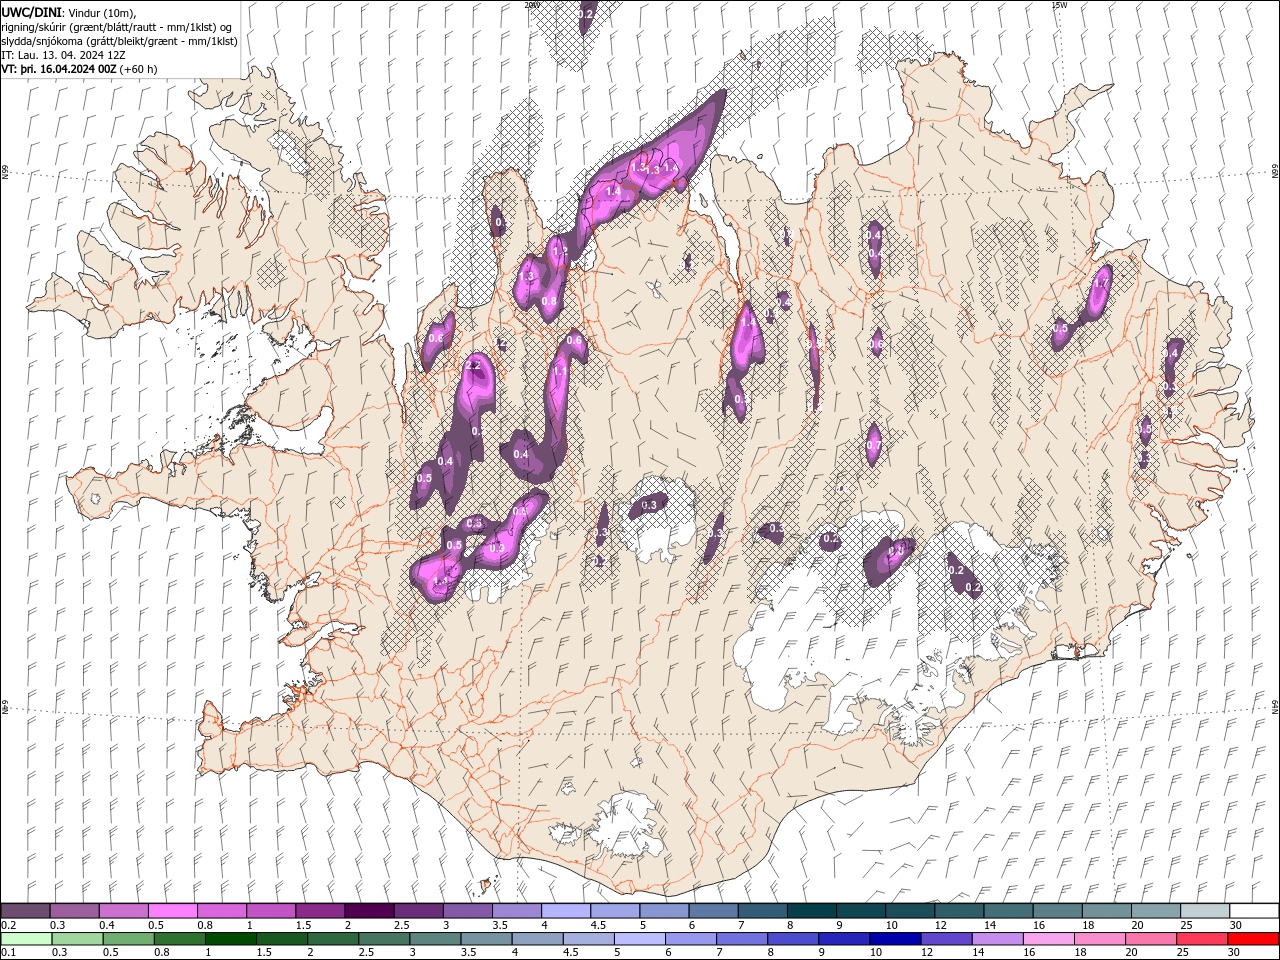Image resolution: width=1280 pixels, height=960 pixels.
Task: Click the 20W longitude label at top
Action: pos(532,5)
